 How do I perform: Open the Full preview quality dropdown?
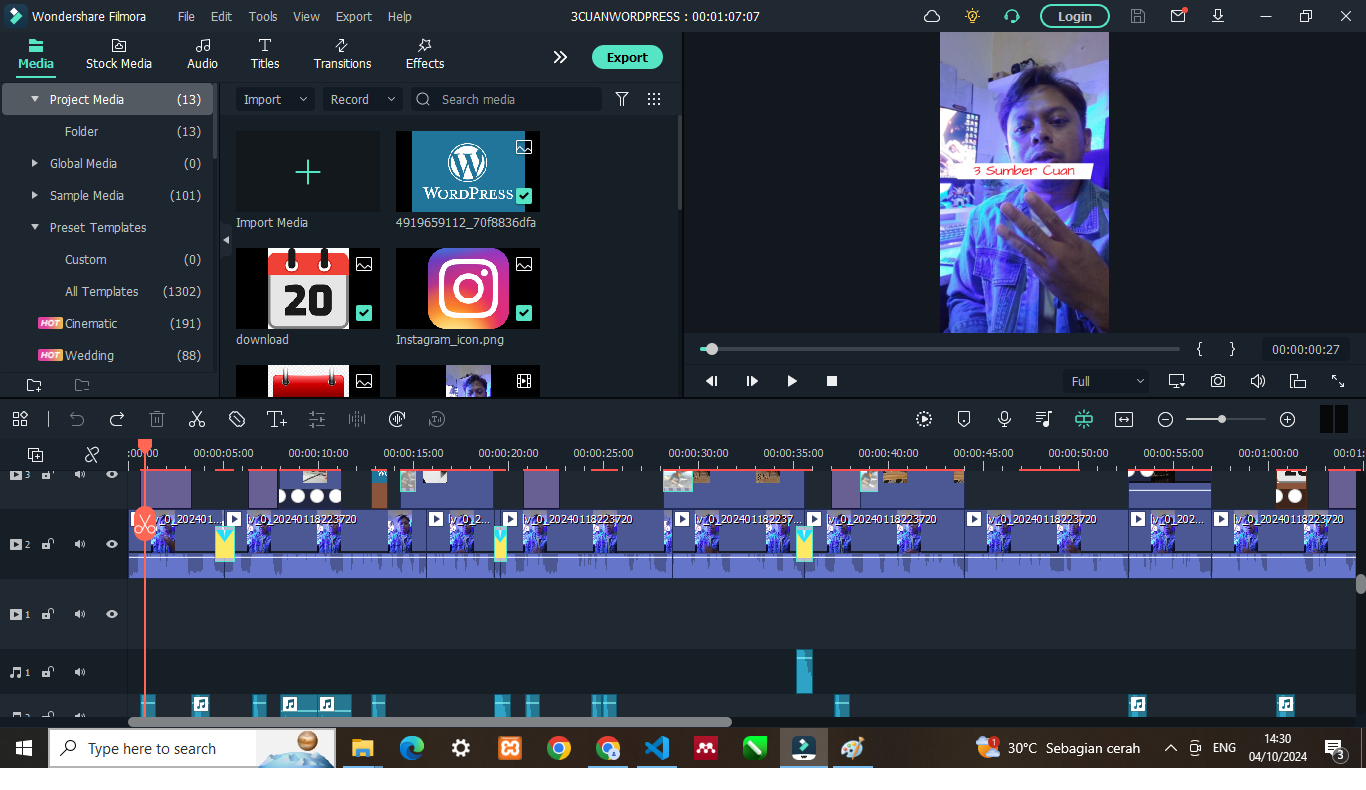coord(1107,381)
